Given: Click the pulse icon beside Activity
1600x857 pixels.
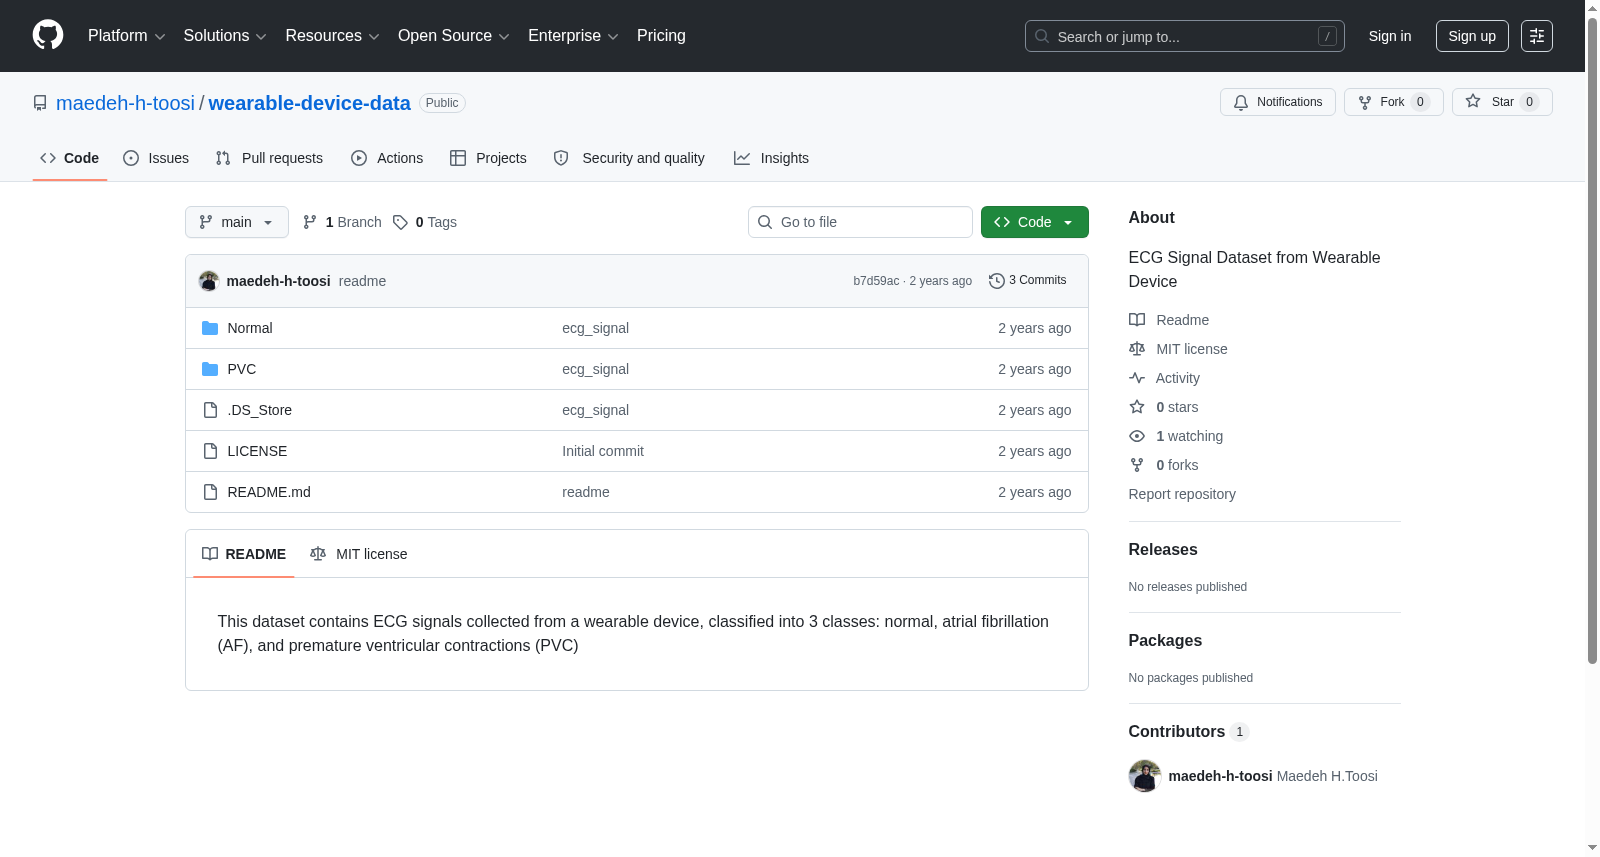Looking at the screenshot, I should coord(1137,378).
